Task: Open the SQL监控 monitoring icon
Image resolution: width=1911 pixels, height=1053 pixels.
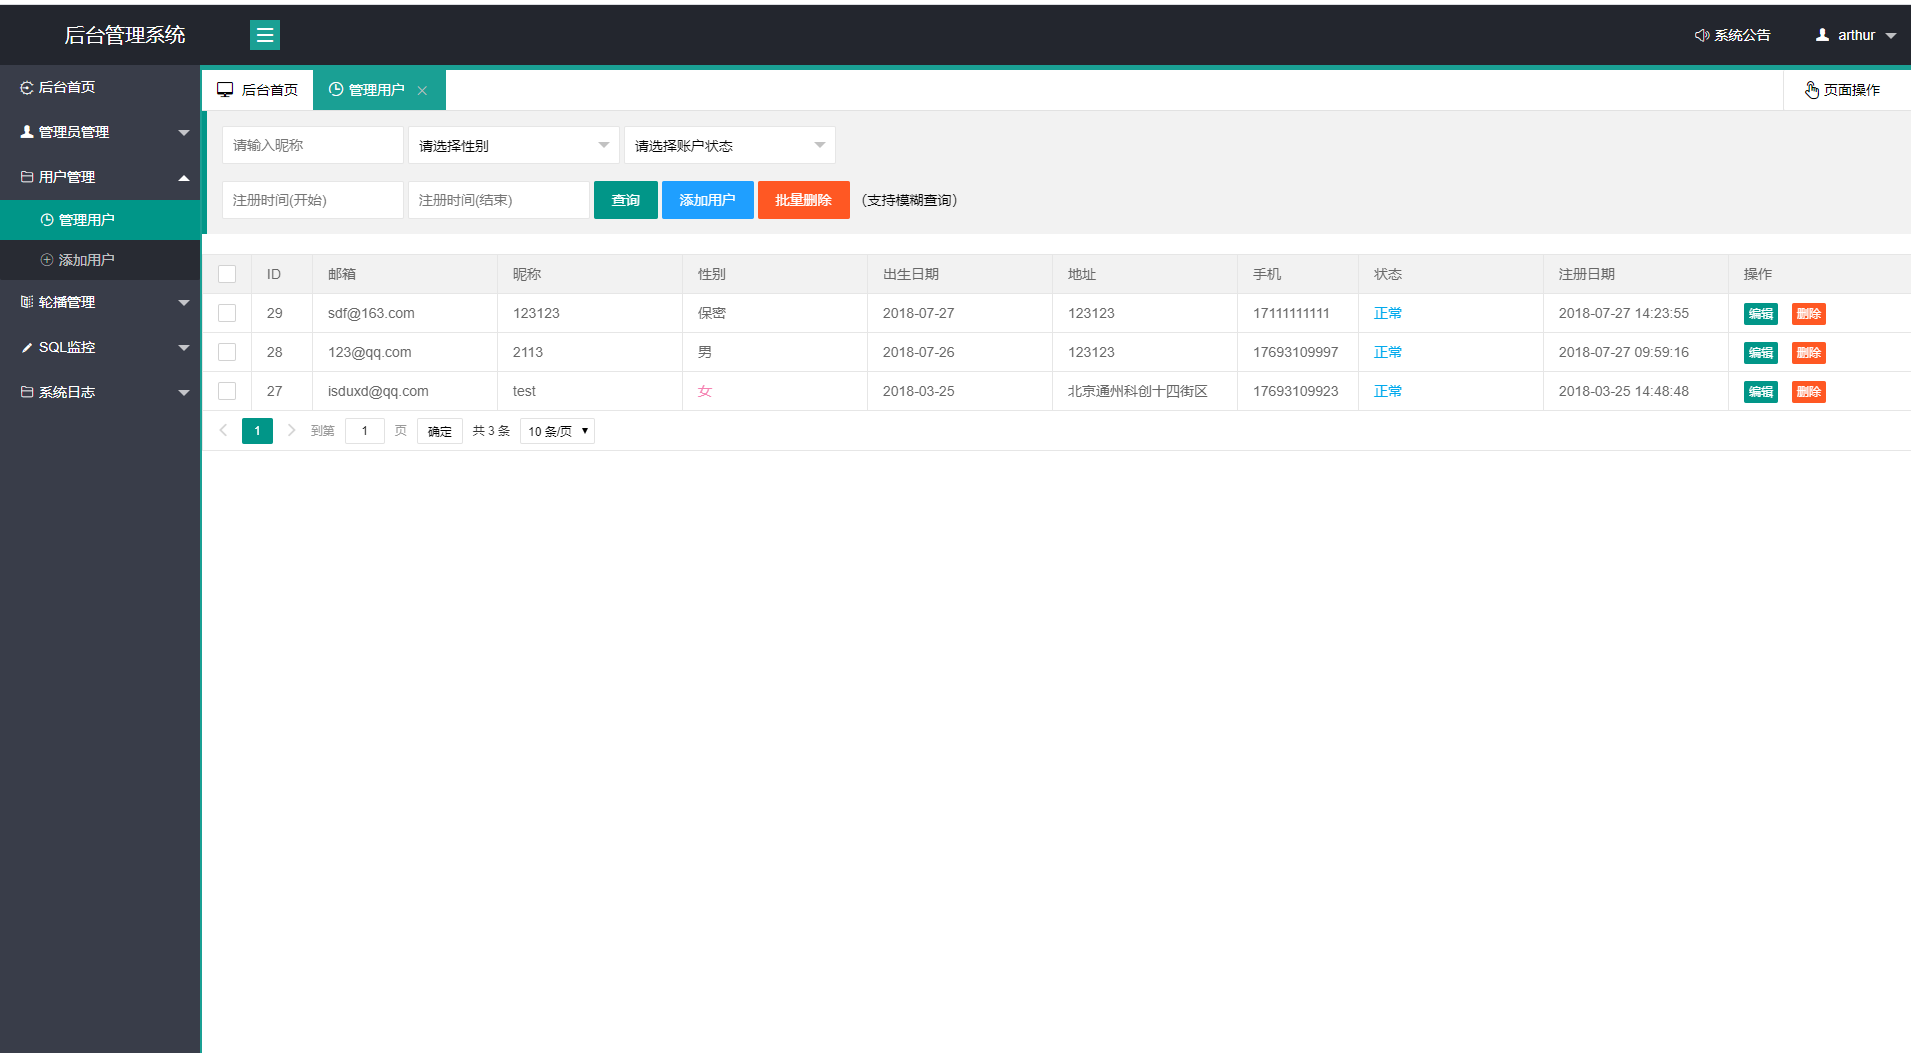Action: point(26,347)
